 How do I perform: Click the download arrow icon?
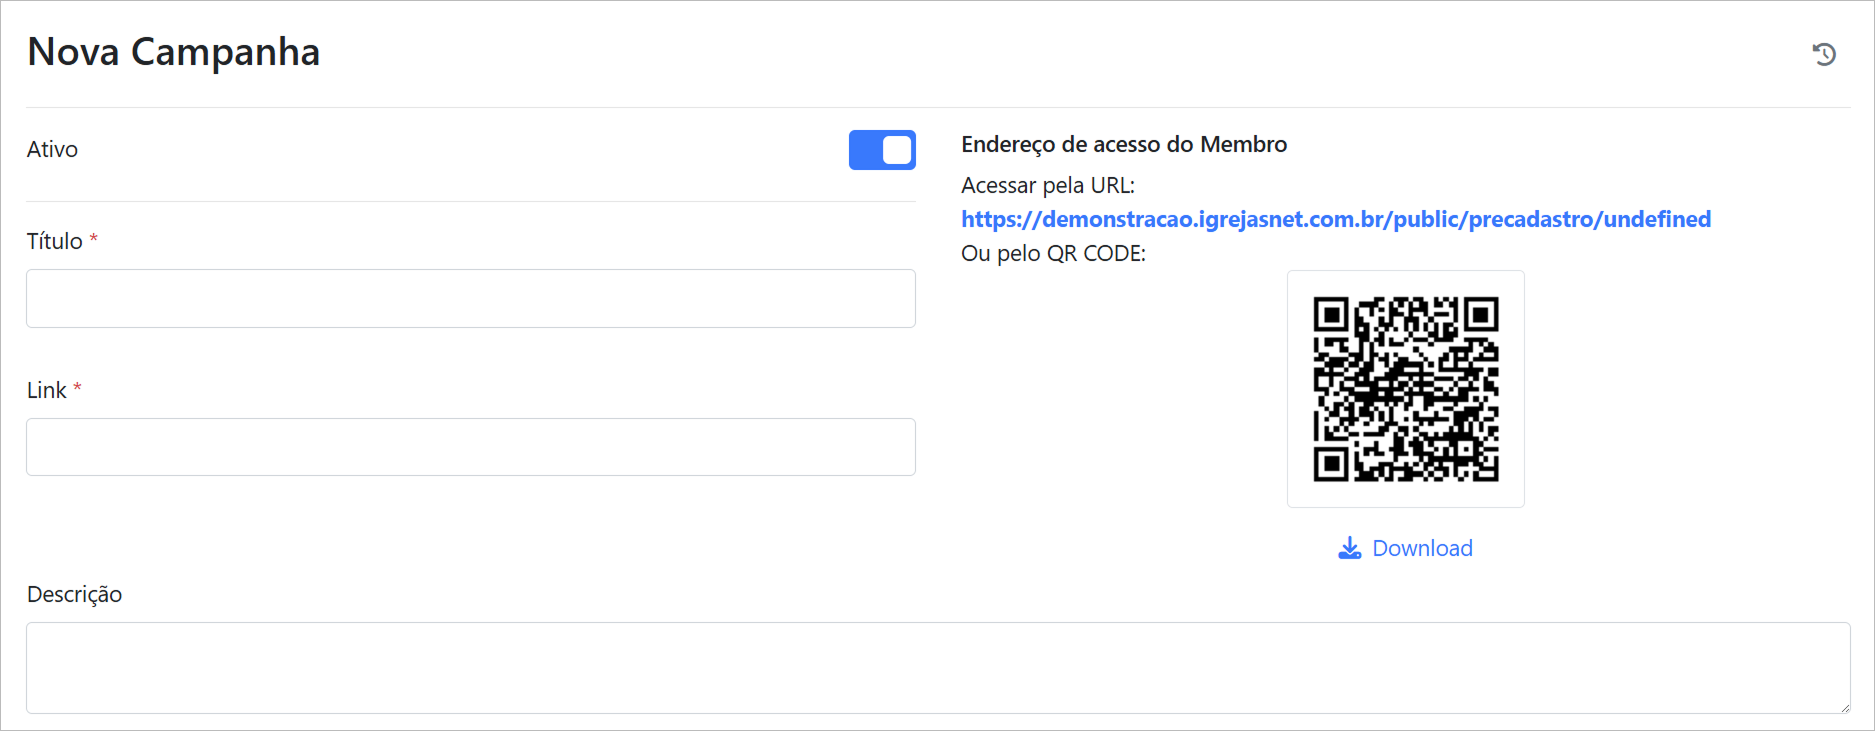[x=1349, y=548]
